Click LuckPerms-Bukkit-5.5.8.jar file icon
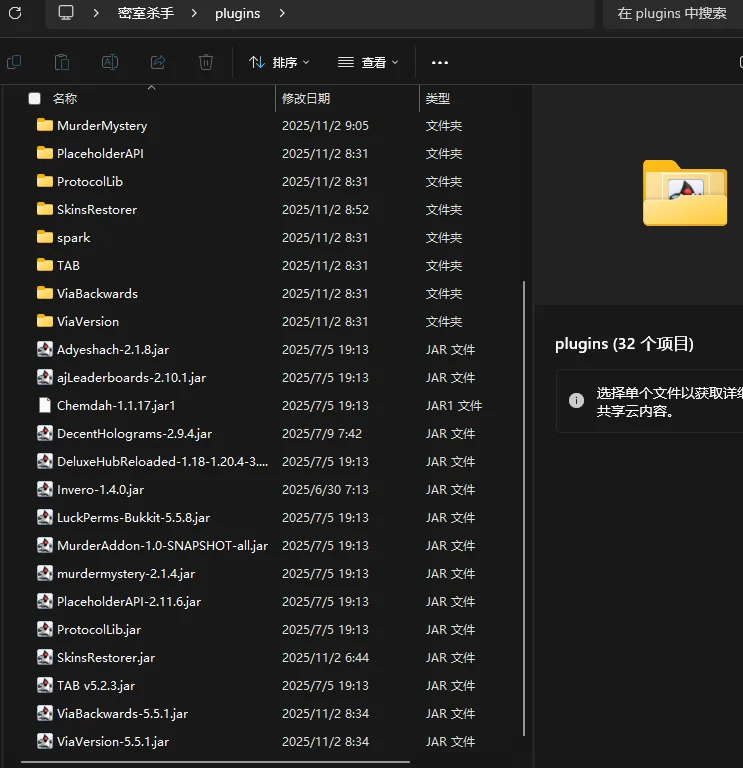Image resolution: width=743 pixels, height=768 pixels. coord(45,517)
